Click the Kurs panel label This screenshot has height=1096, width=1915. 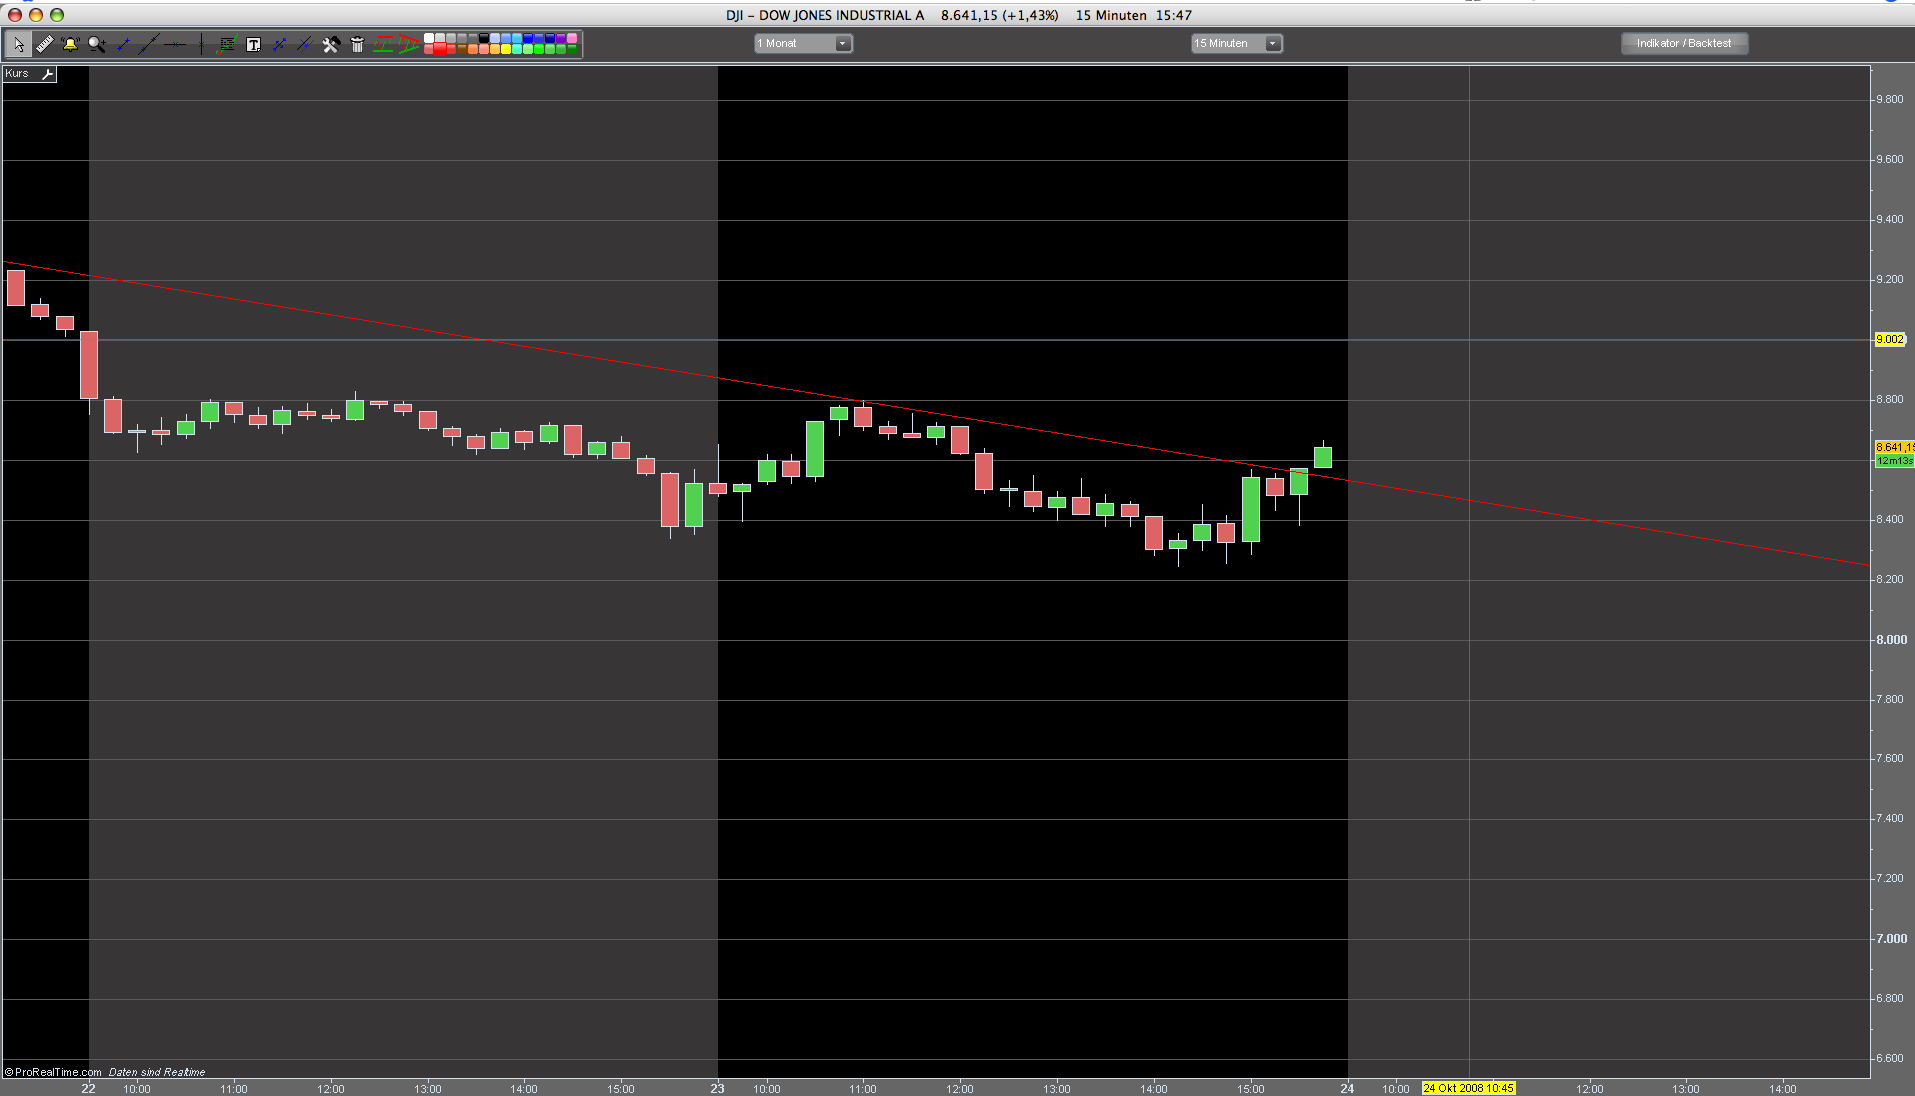[x=18, y=74]
